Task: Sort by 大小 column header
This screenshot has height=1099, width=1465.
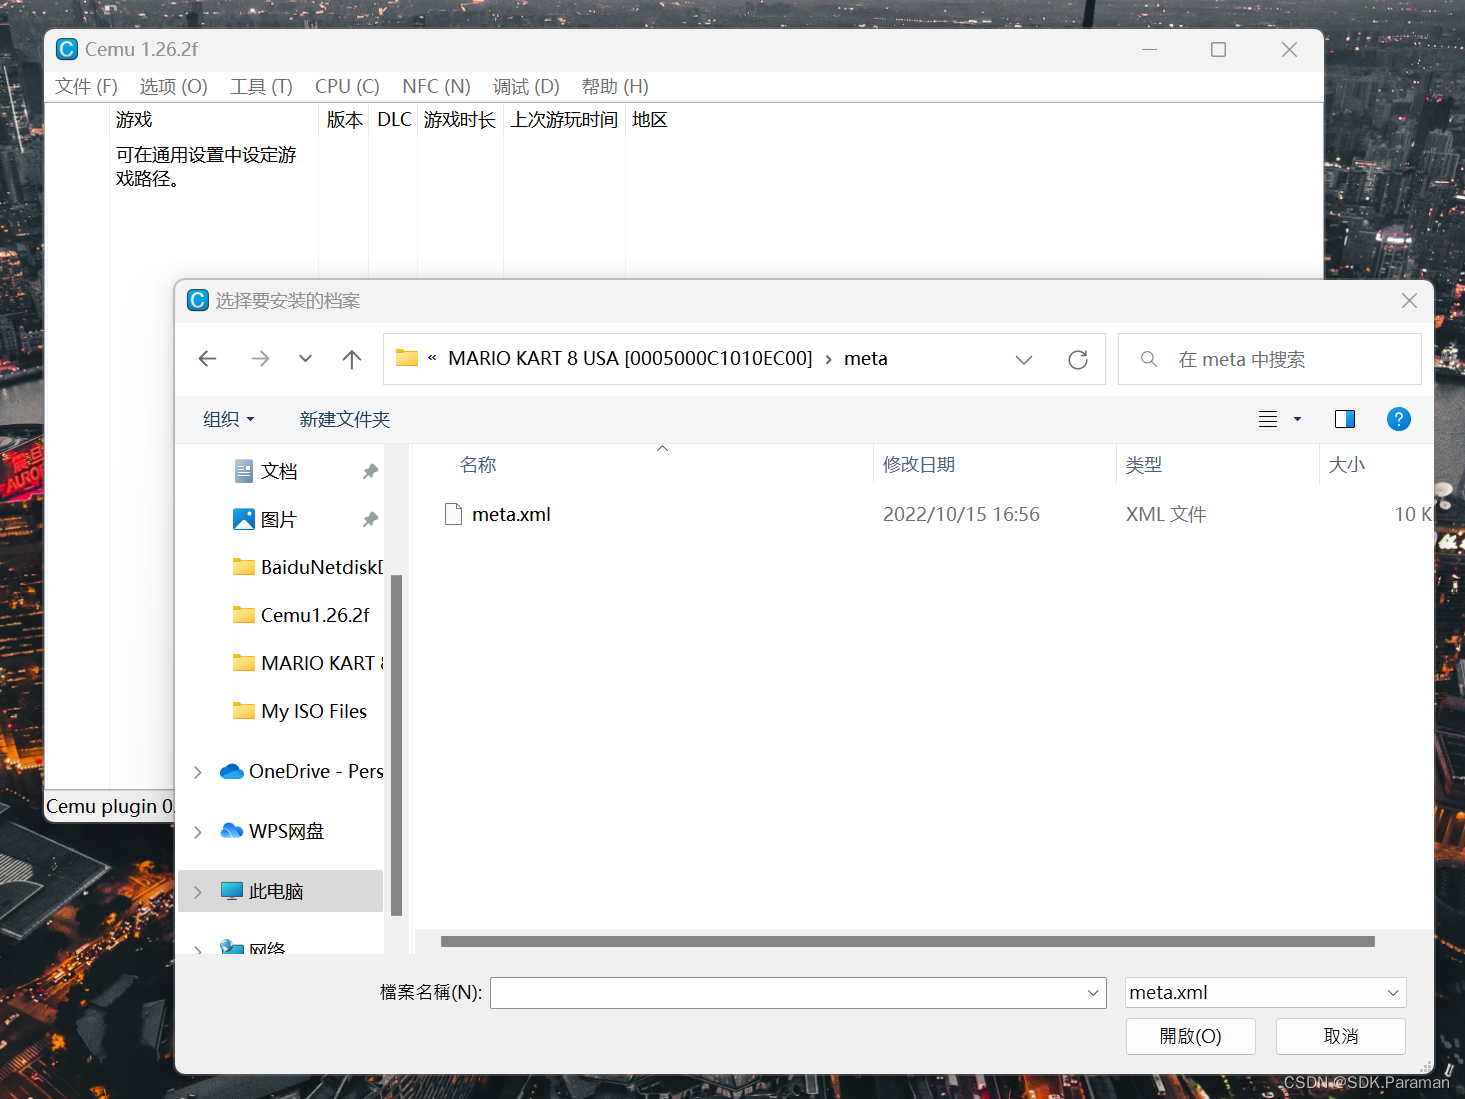Action: pos(1347,464)
